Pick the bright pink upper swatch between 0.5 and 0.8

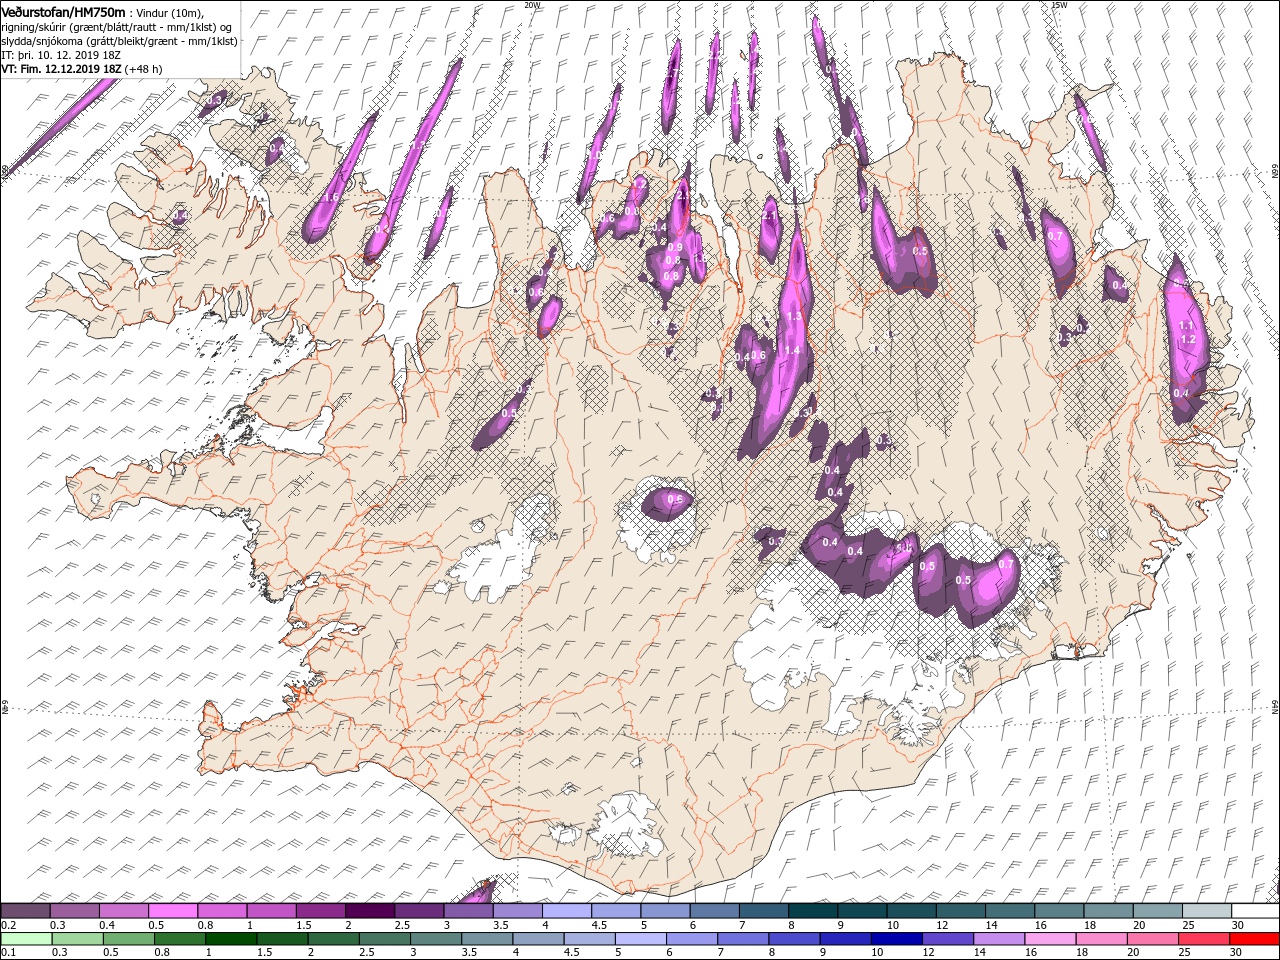click(x=173, y=911)
